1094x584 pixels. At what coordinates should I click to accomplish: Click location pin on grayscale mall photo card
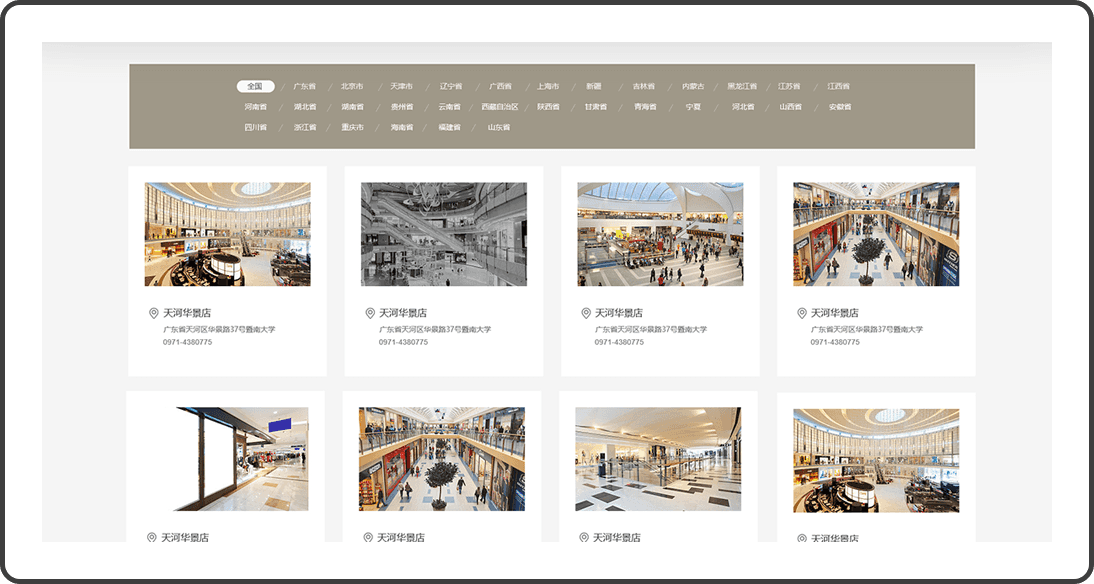point(370,313)
